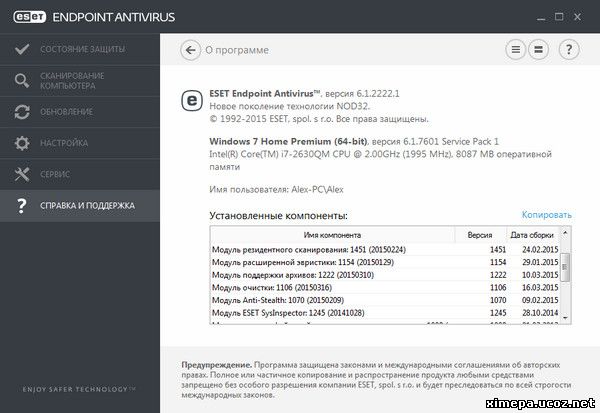Click the components list scrollbar thumb
600x413 pixels.
(x=565, y=267)
